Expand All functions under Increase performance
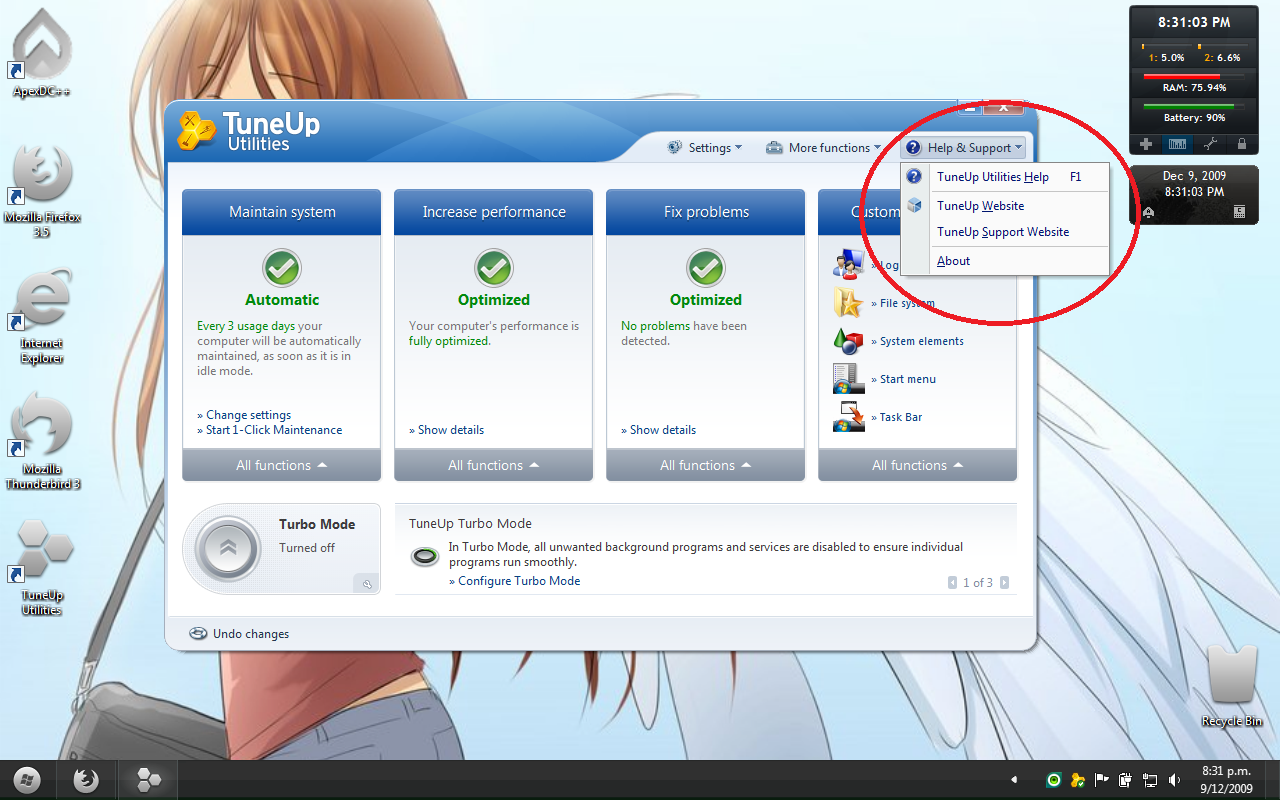 pos(494,465)
